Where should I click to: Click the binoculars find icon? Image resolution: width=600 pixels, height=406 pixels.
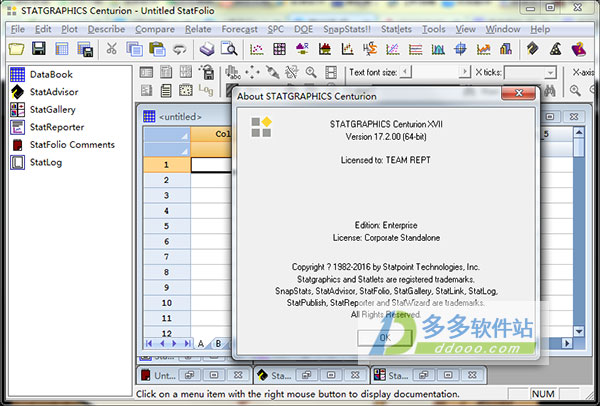549,91
